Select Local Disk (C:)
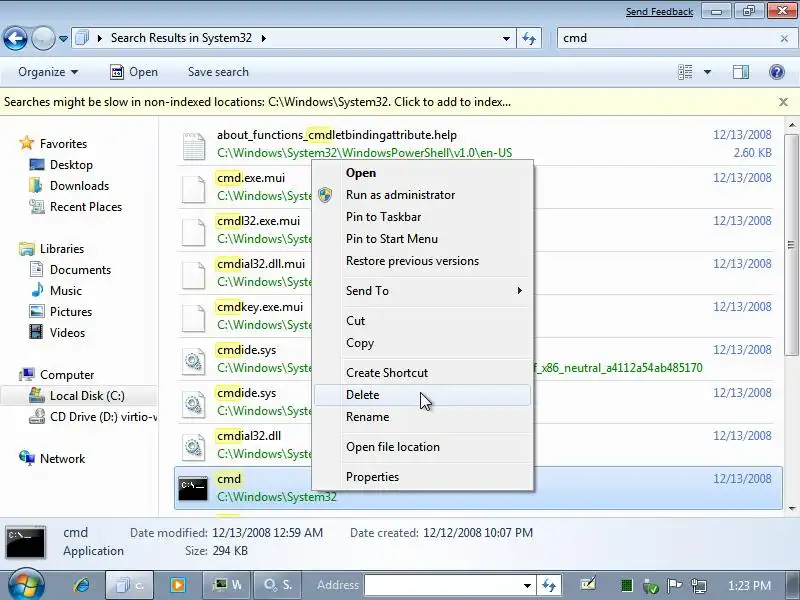 [79, 396]
